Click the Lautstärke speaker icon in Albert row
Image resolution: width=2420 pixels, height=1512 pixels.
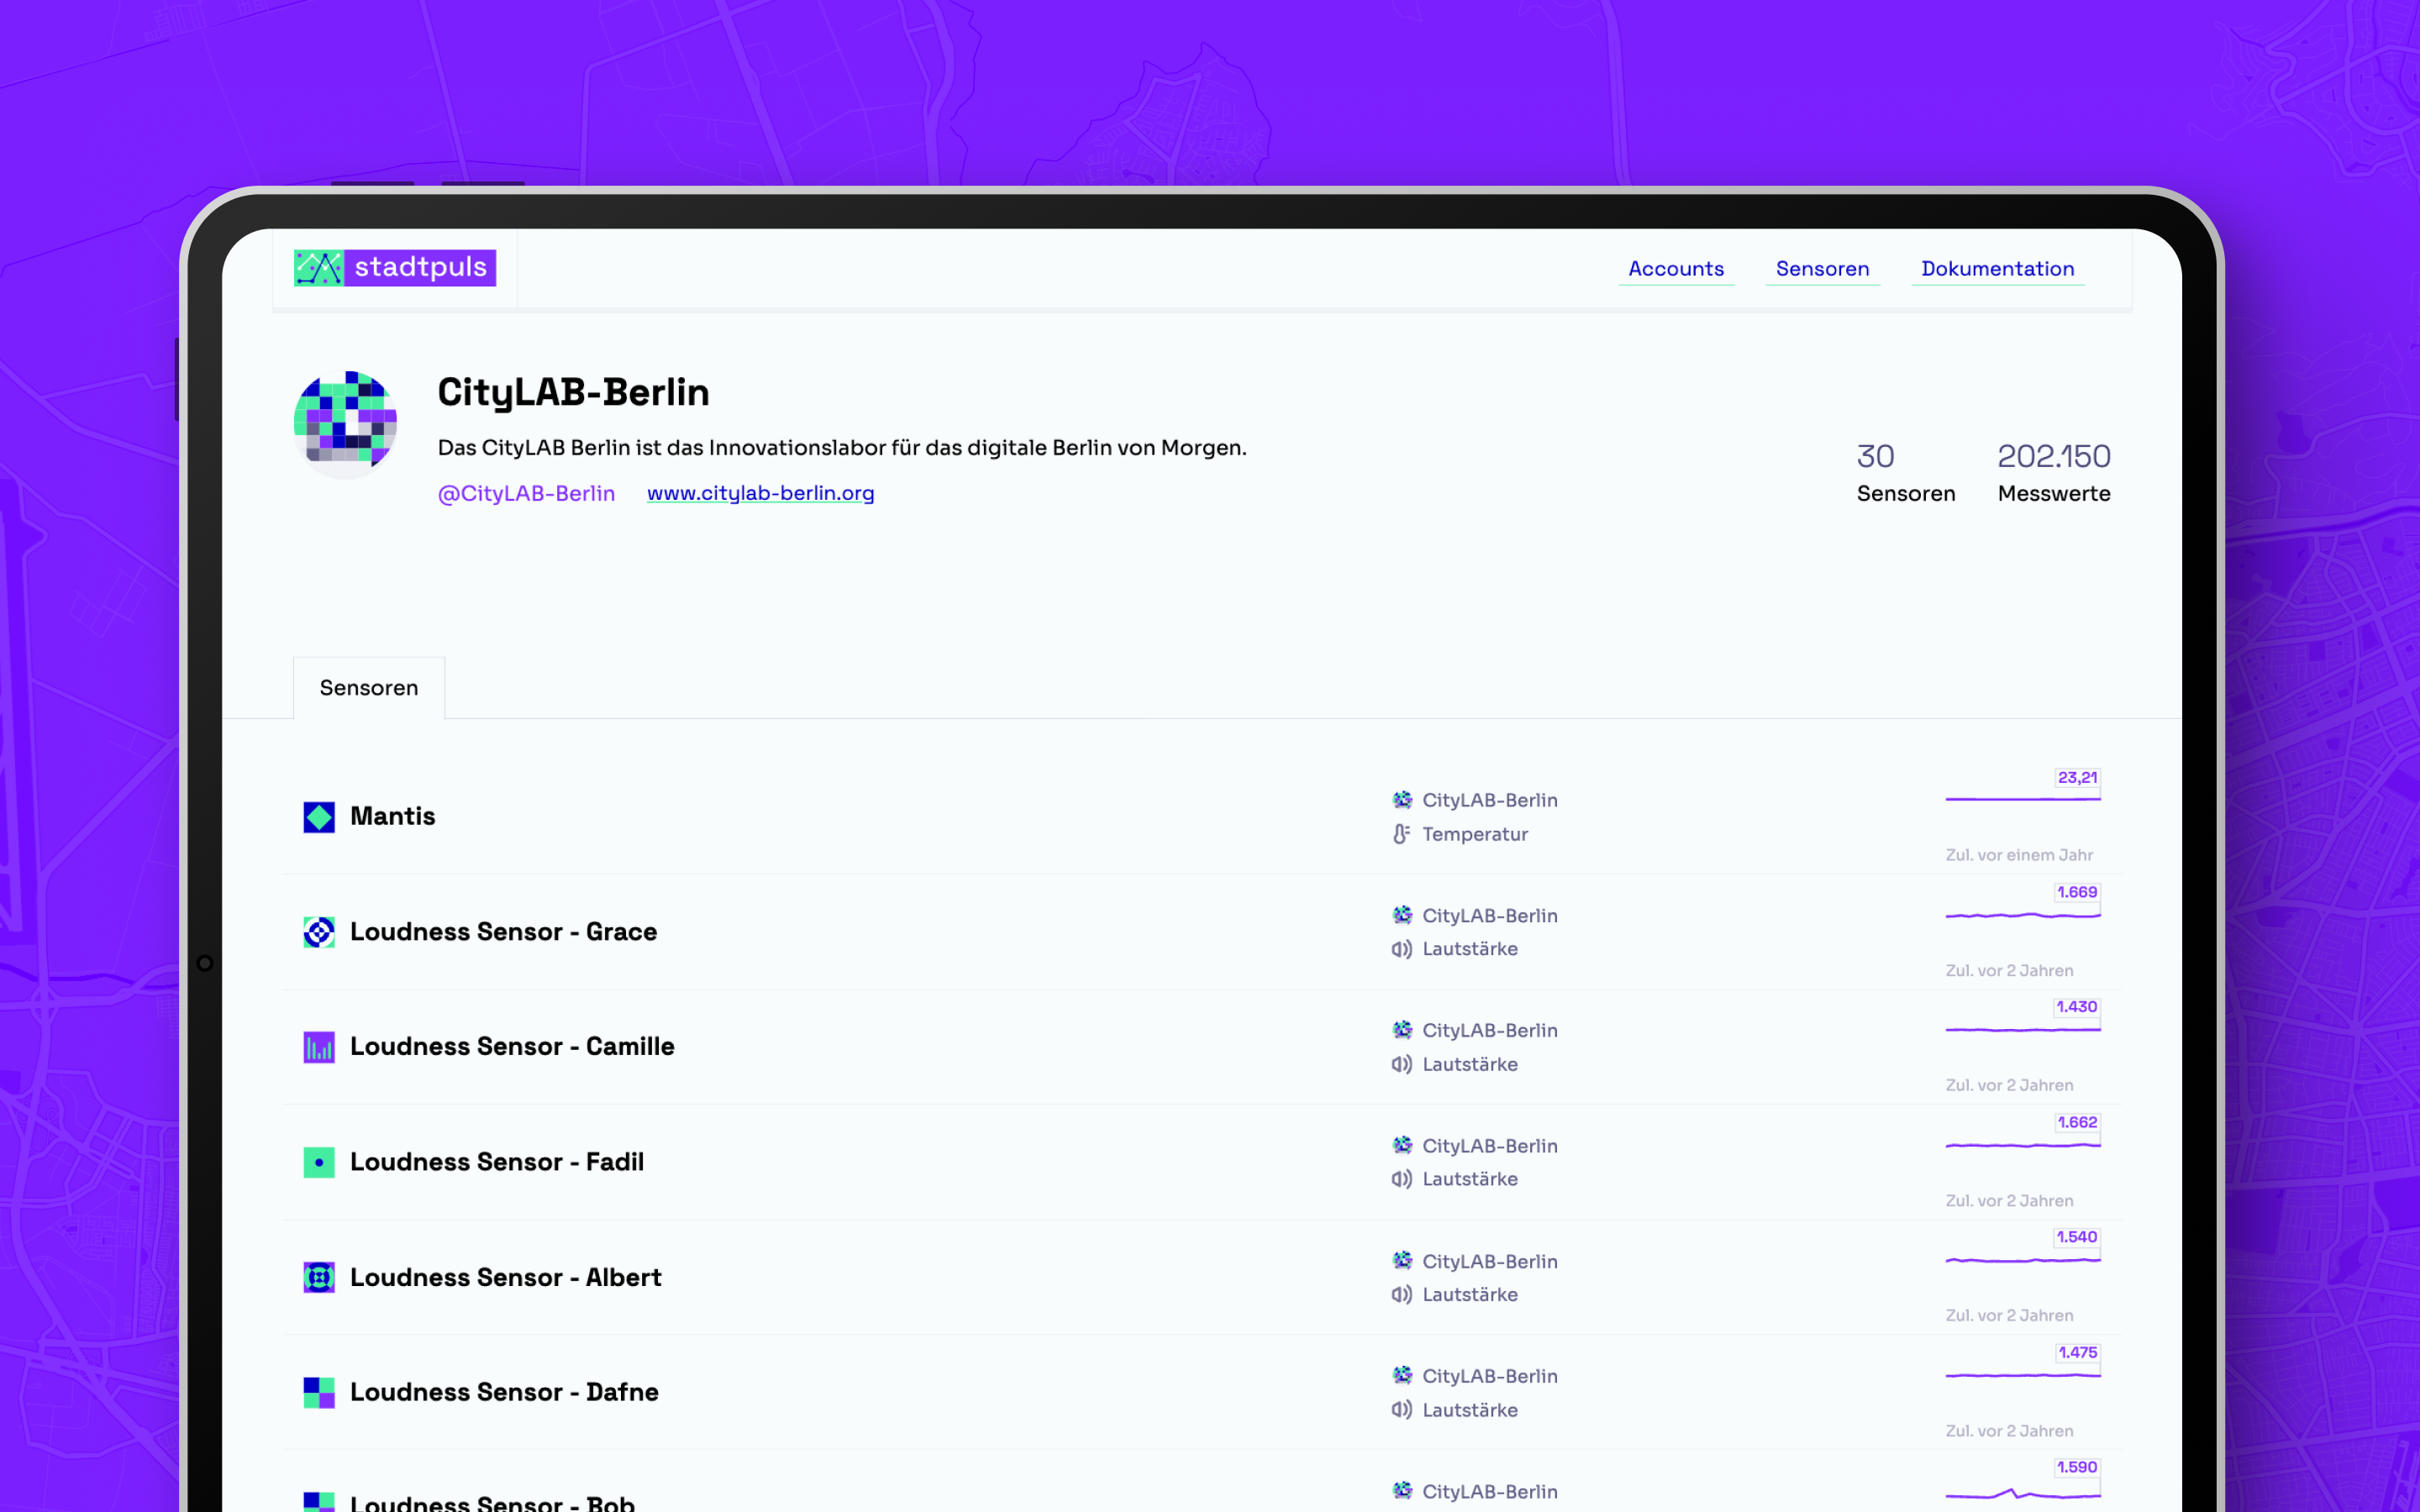(1401, 1294)
